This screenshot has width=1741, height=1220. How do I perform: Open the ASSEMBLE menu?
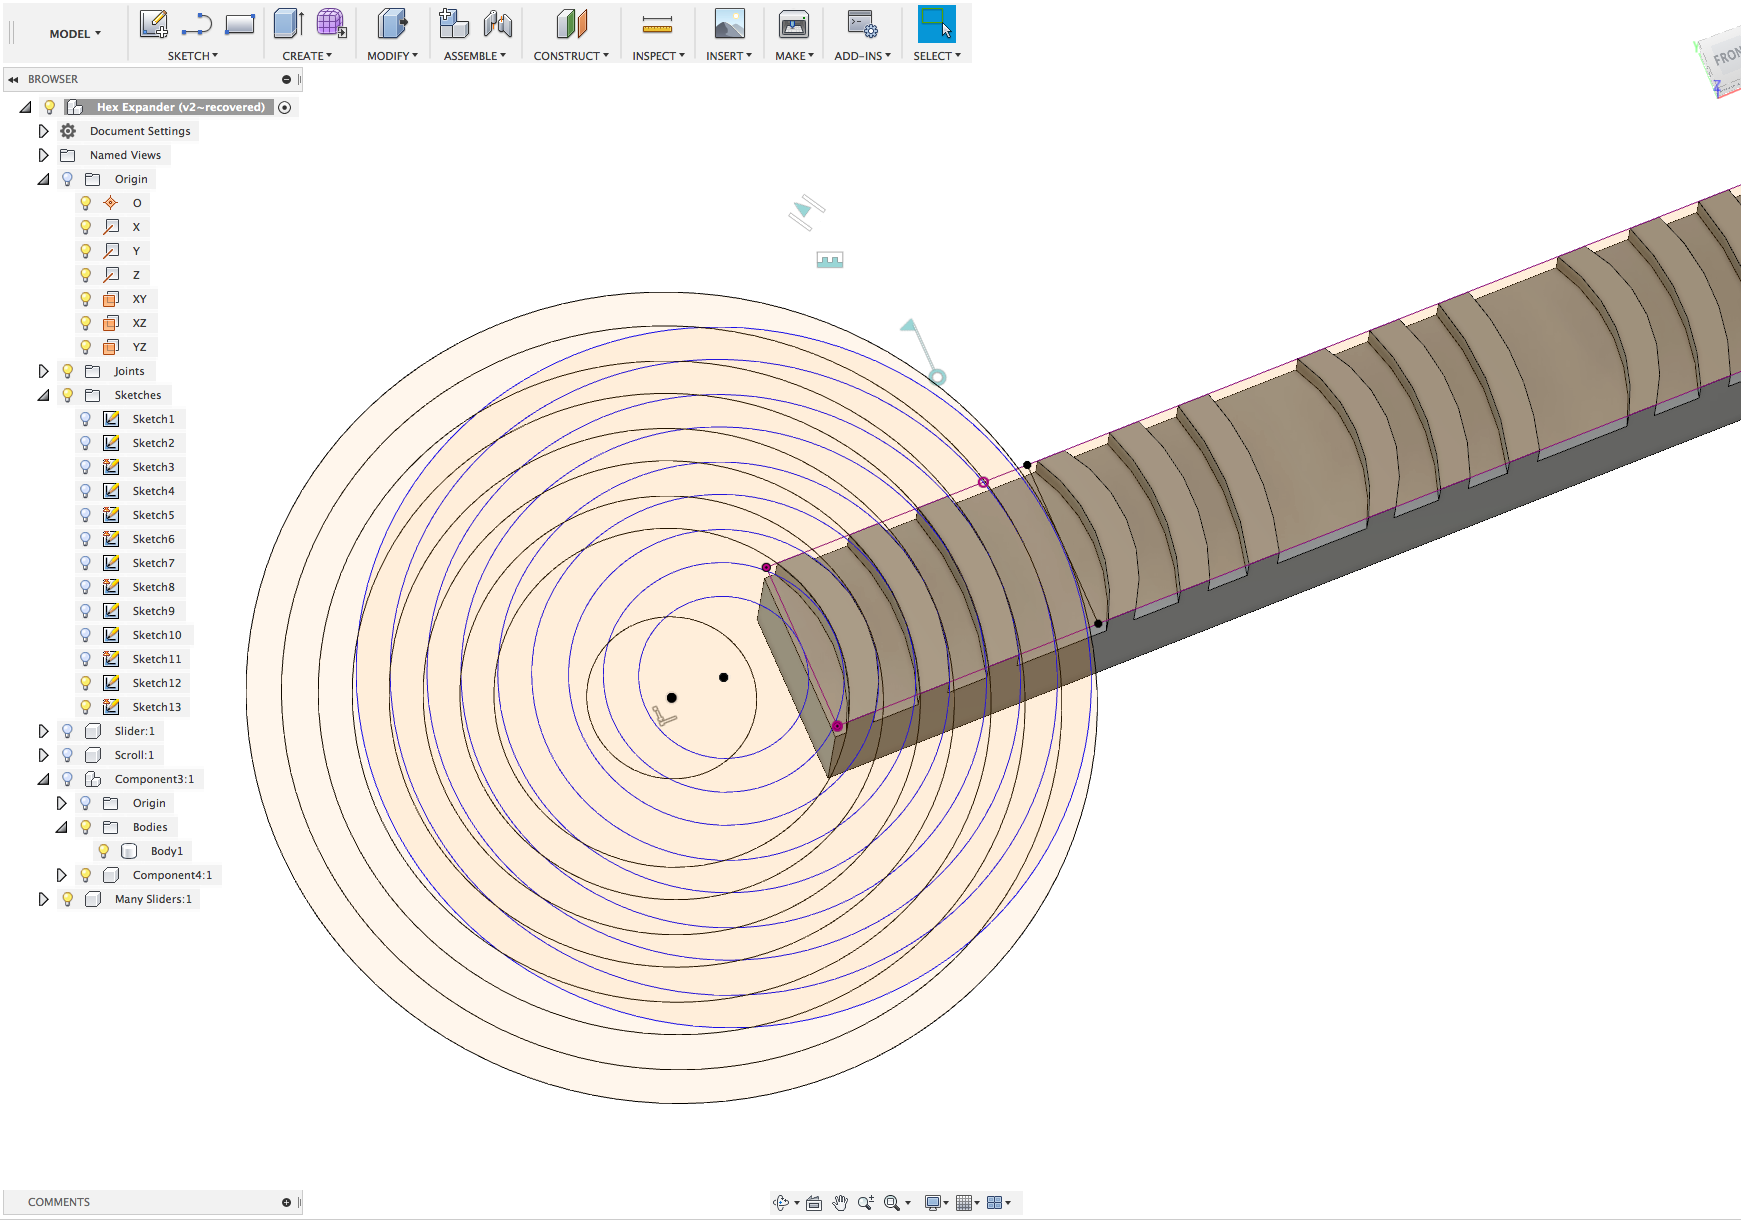475,56
